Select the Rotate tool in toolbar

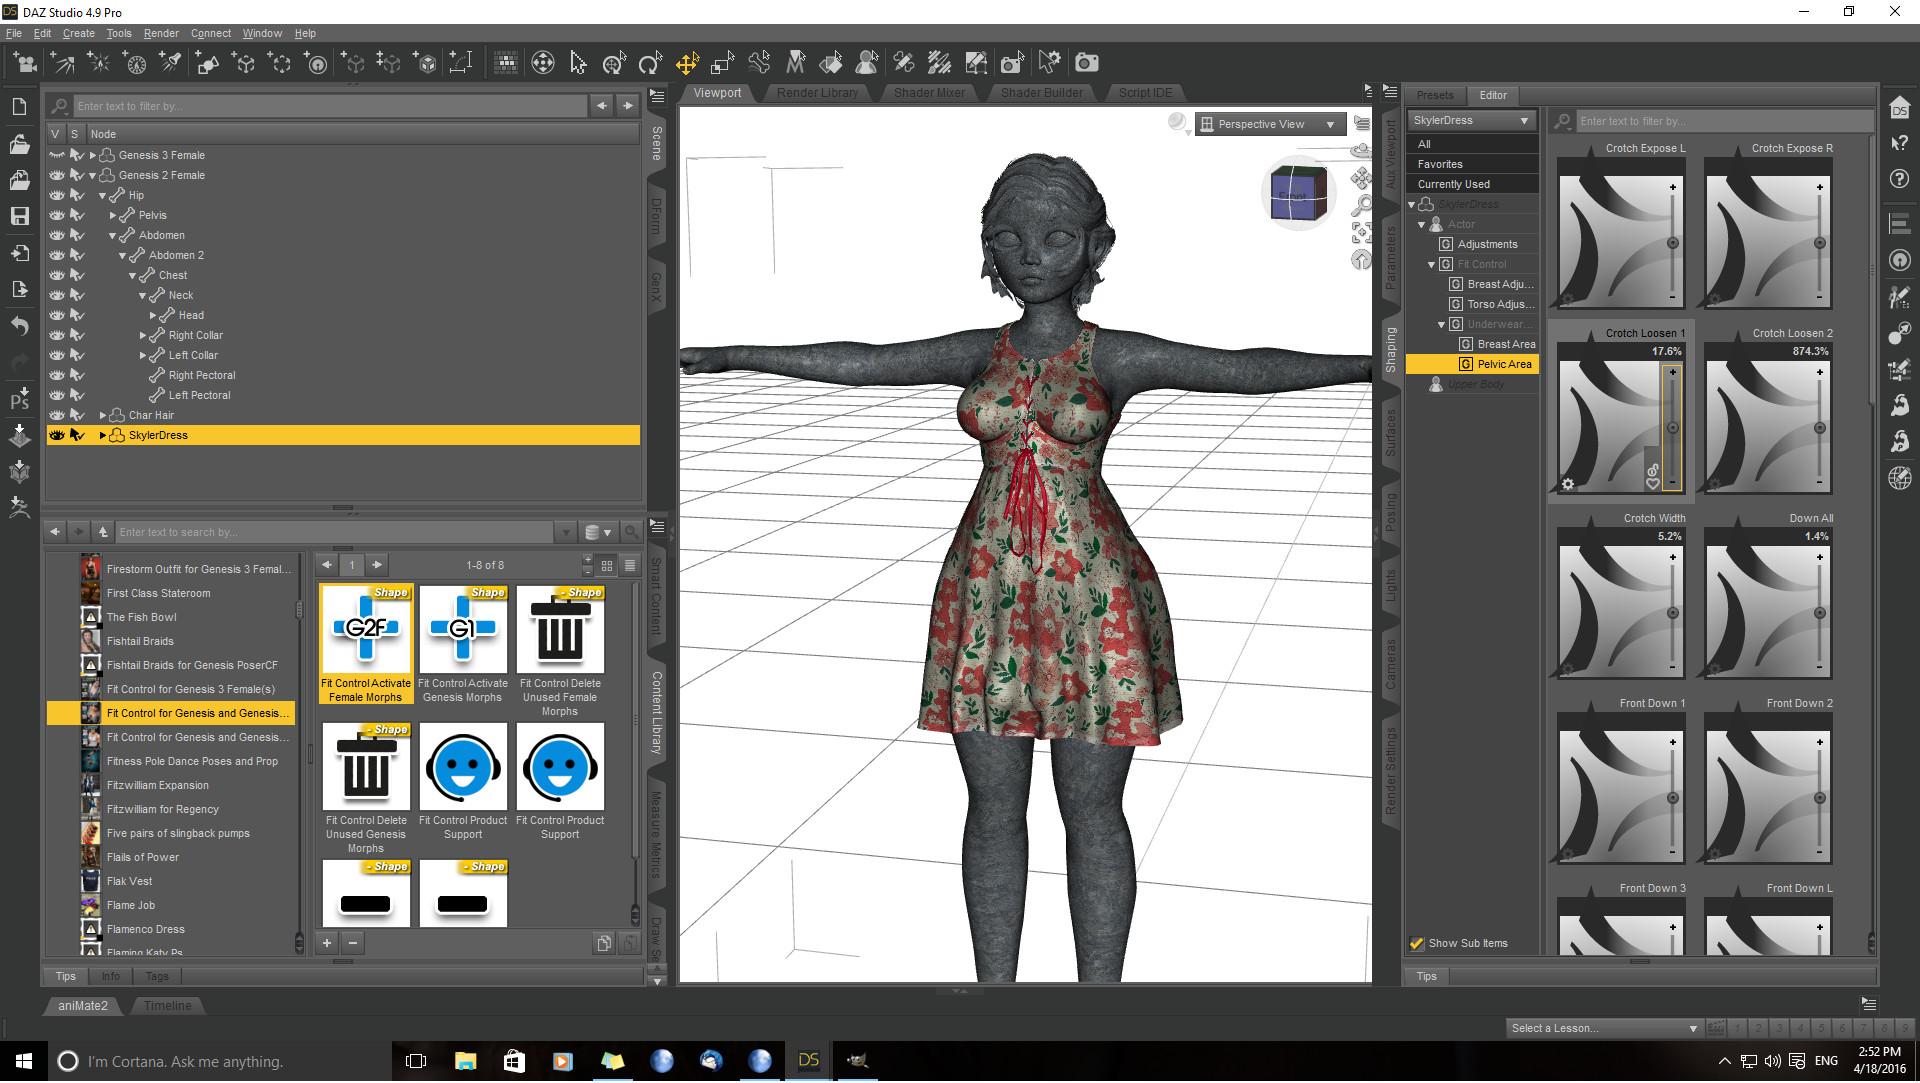[650, 63]
